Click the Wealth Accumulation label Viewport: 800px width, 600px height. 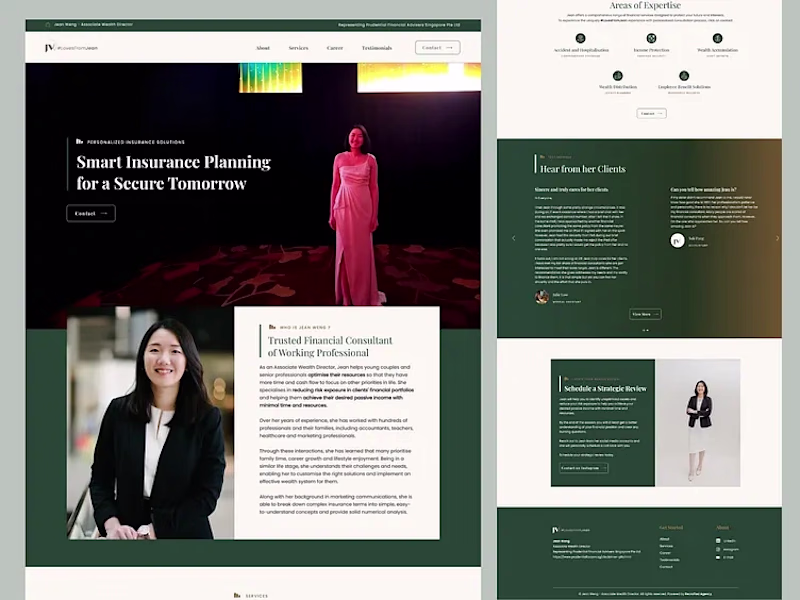718,50
